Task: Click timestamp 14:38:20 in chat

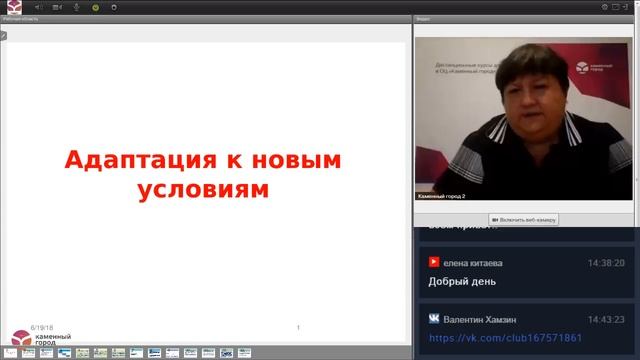Action: click(x=606, y=263)
